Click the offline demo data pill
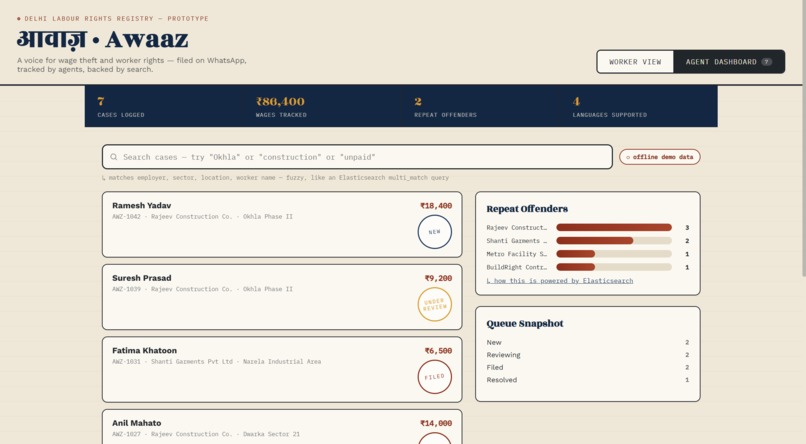Viewport: 806px width, 444px height. (x=660, y=157)
